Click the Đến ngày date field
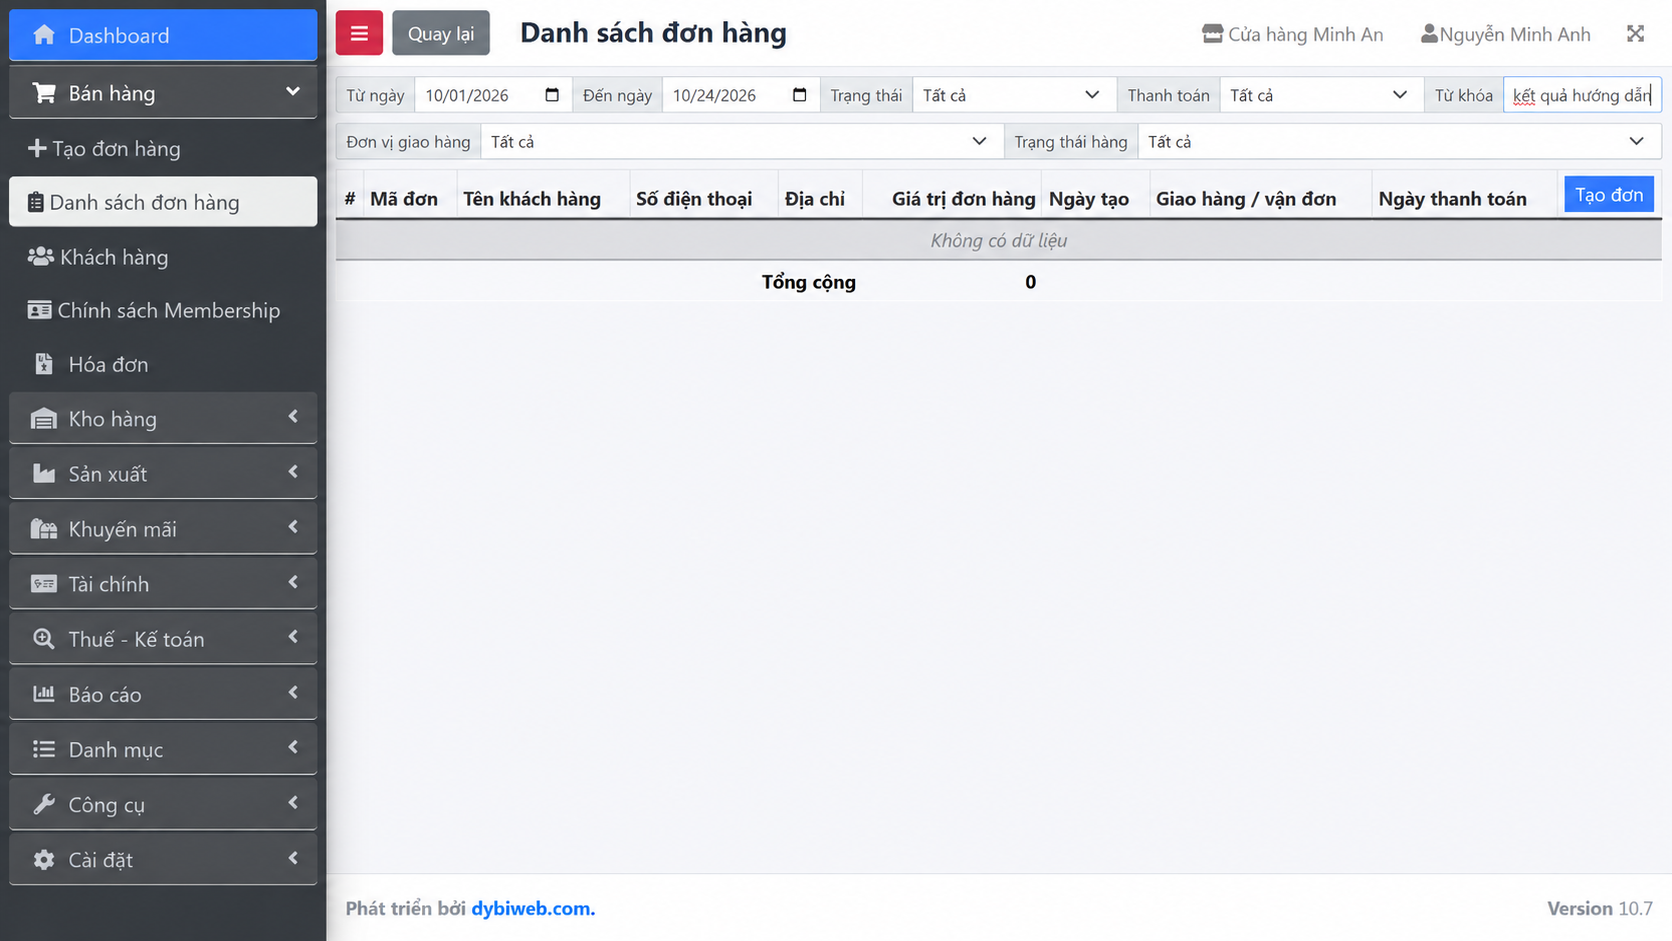The image size is (1672, 941). (740, 95)
